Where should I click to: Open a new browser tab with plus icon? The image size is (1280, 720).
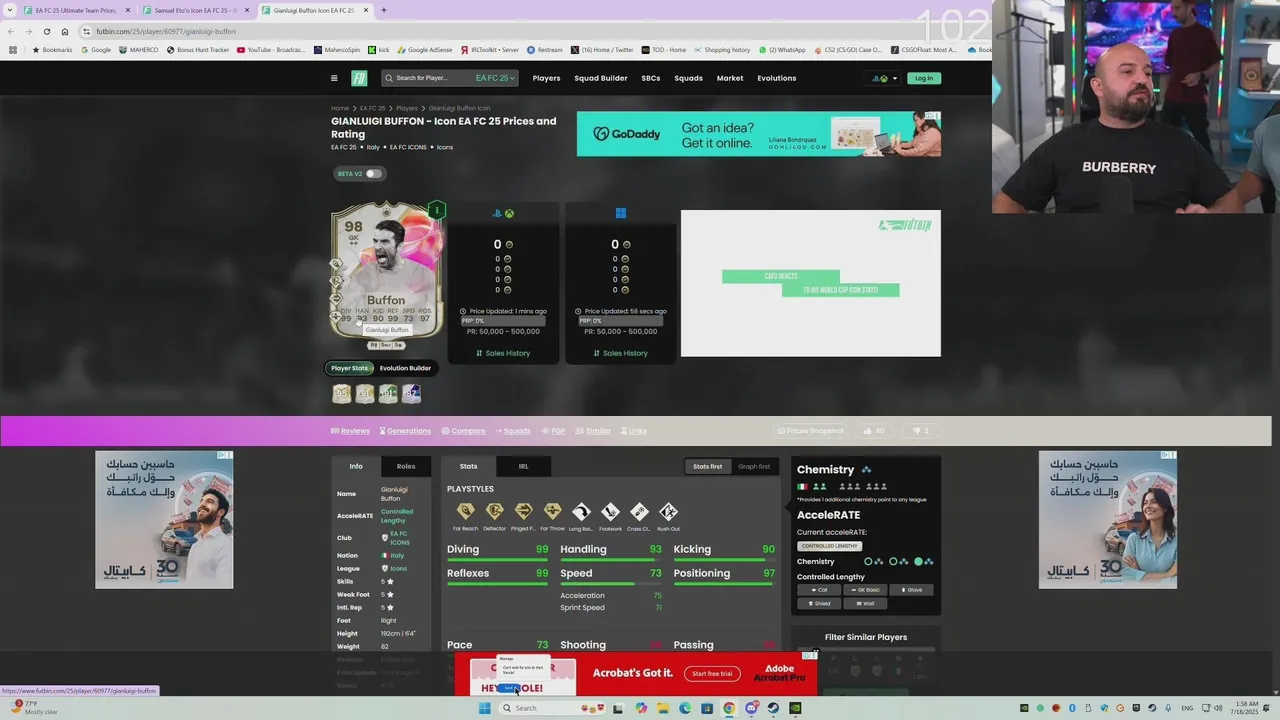click(384, 10)
